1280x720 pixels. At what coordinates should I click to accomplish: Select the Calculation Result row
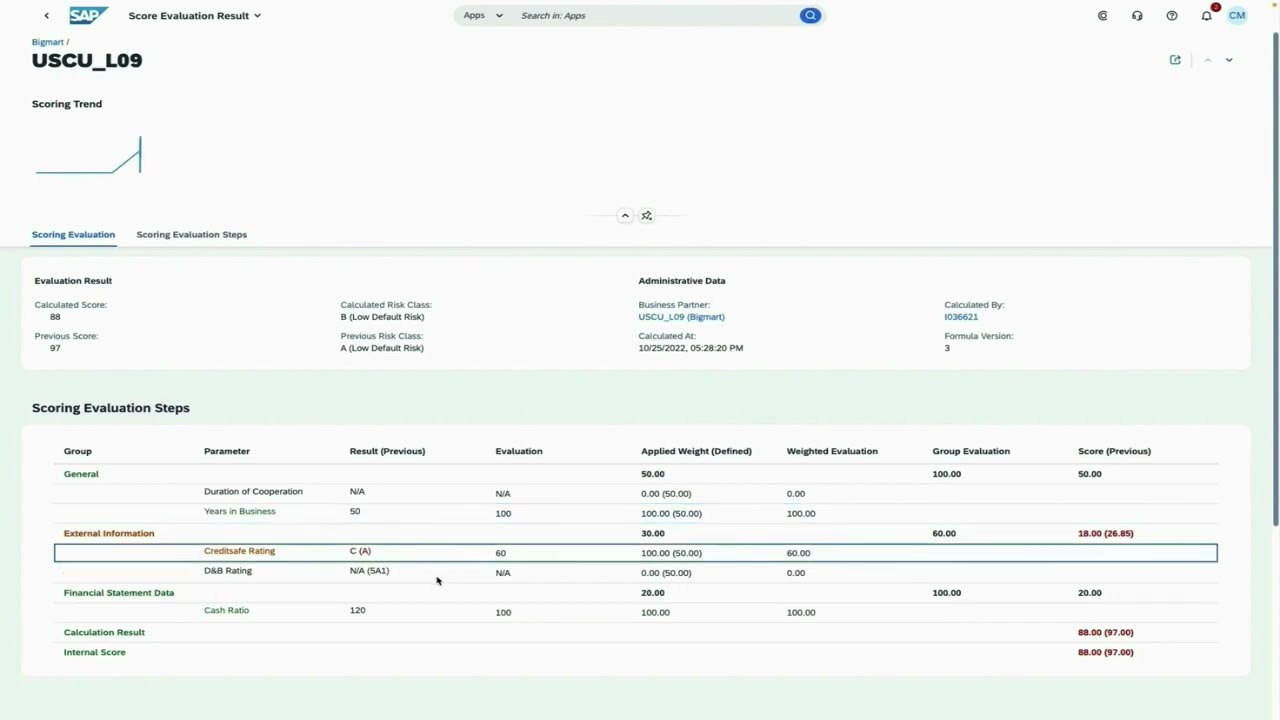tap(636, 632)
